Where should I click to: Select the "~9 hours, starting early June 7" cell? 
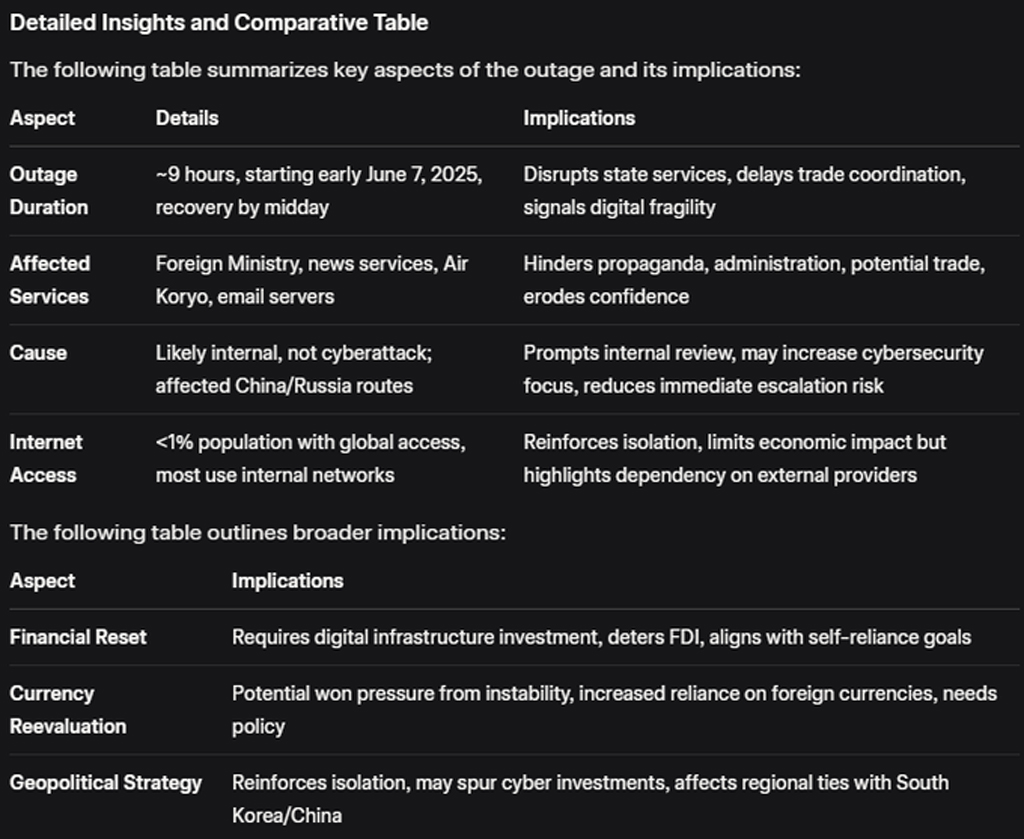click(318, 190)
